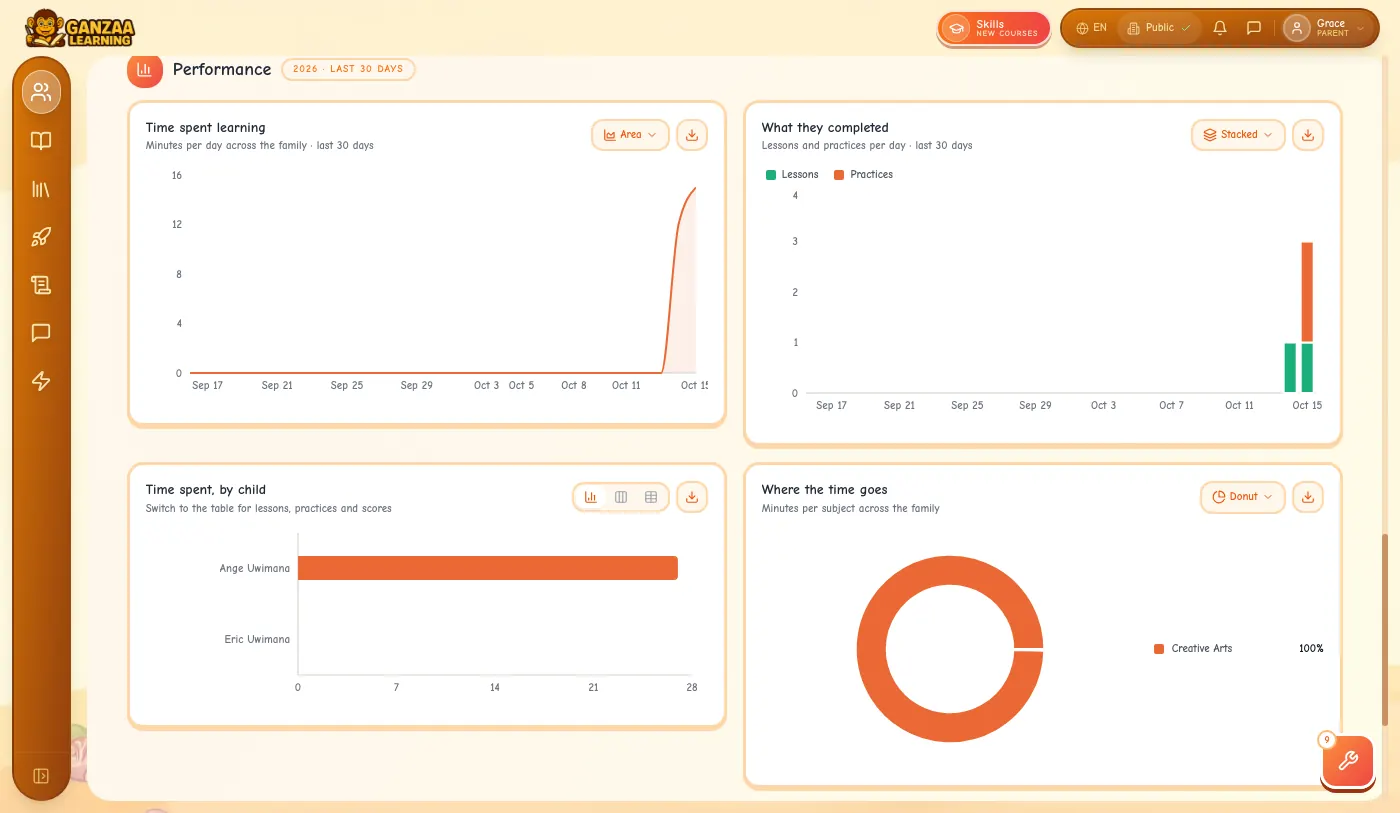
Task: Select the lightning bolt sidebar icon
Action: tap(41, 381)
